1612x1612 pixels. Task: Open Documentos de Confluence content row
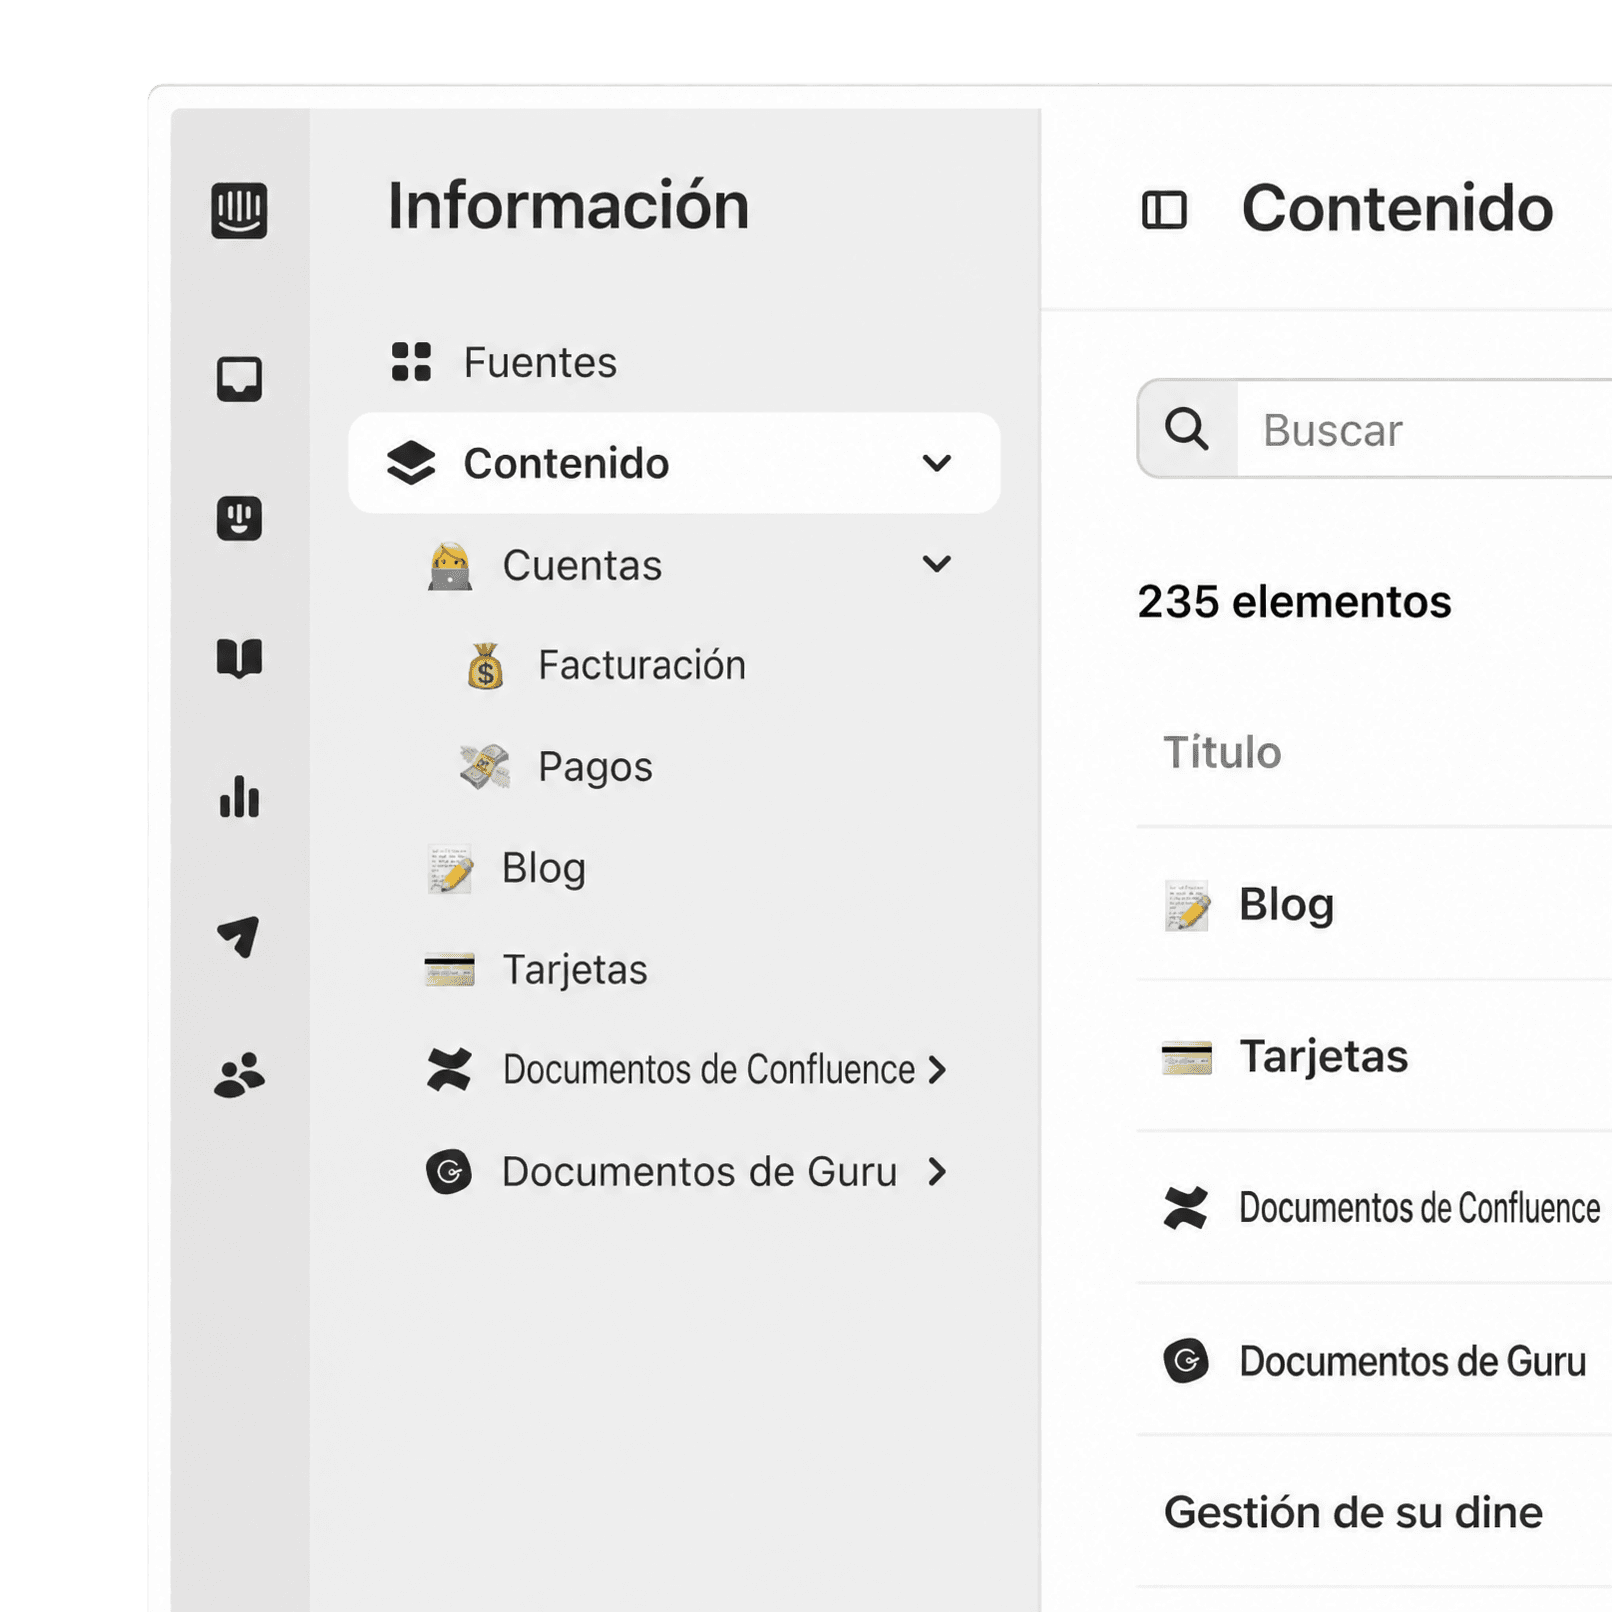1374,1208
